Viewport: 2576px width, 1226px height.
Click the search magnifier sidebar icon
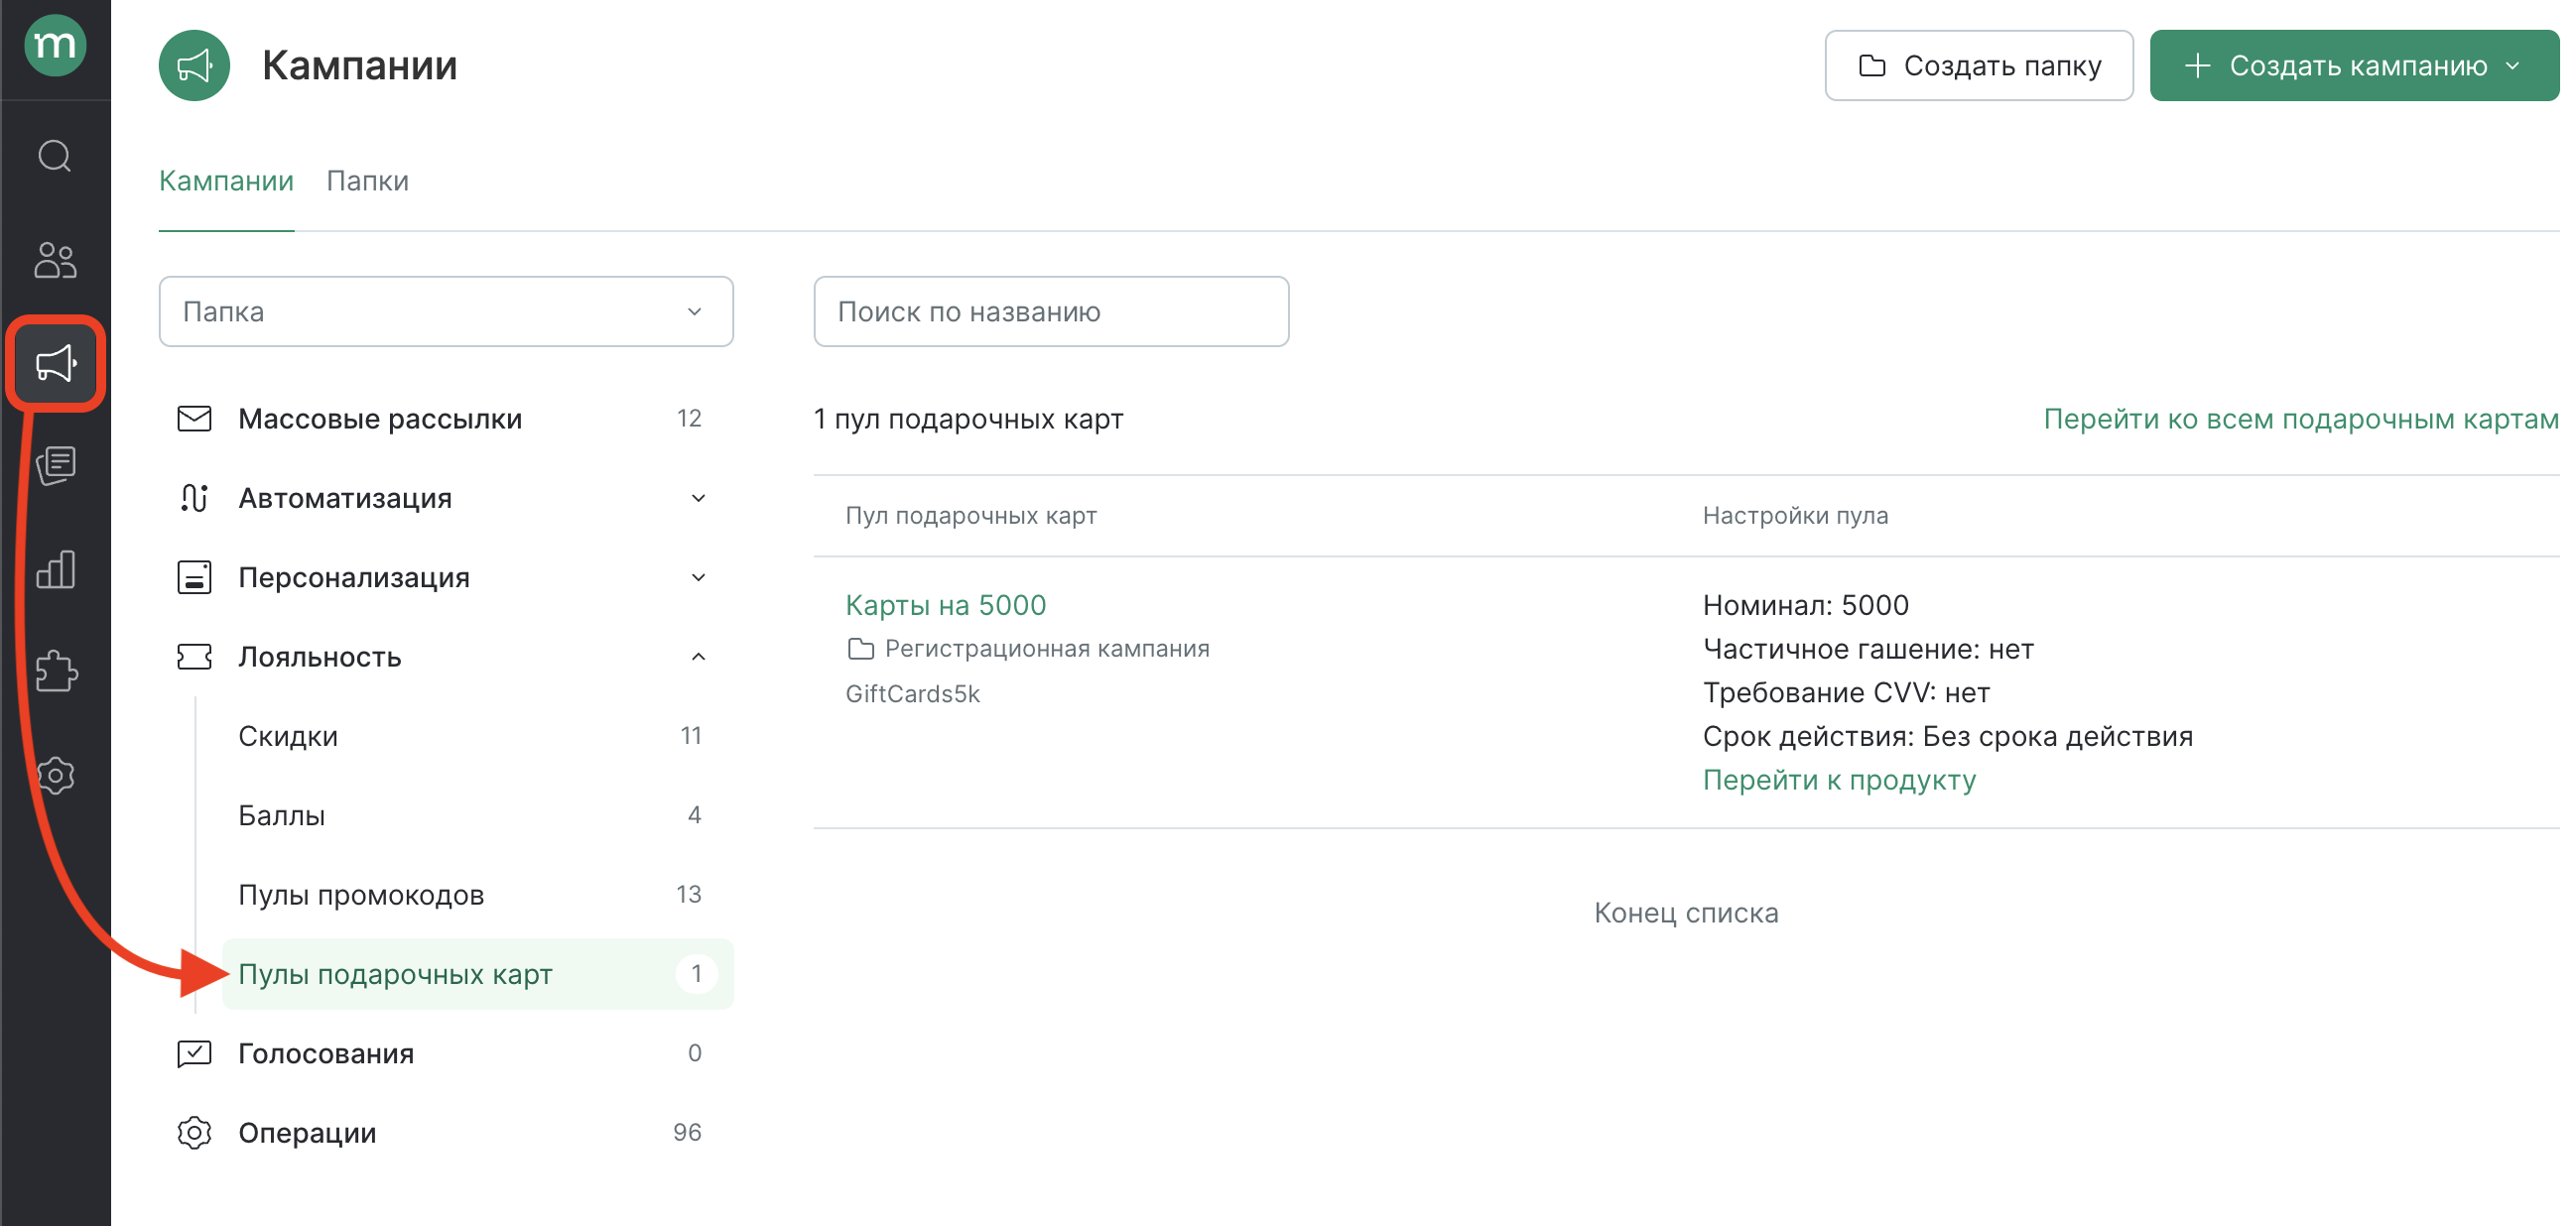(x=55, y=156)
